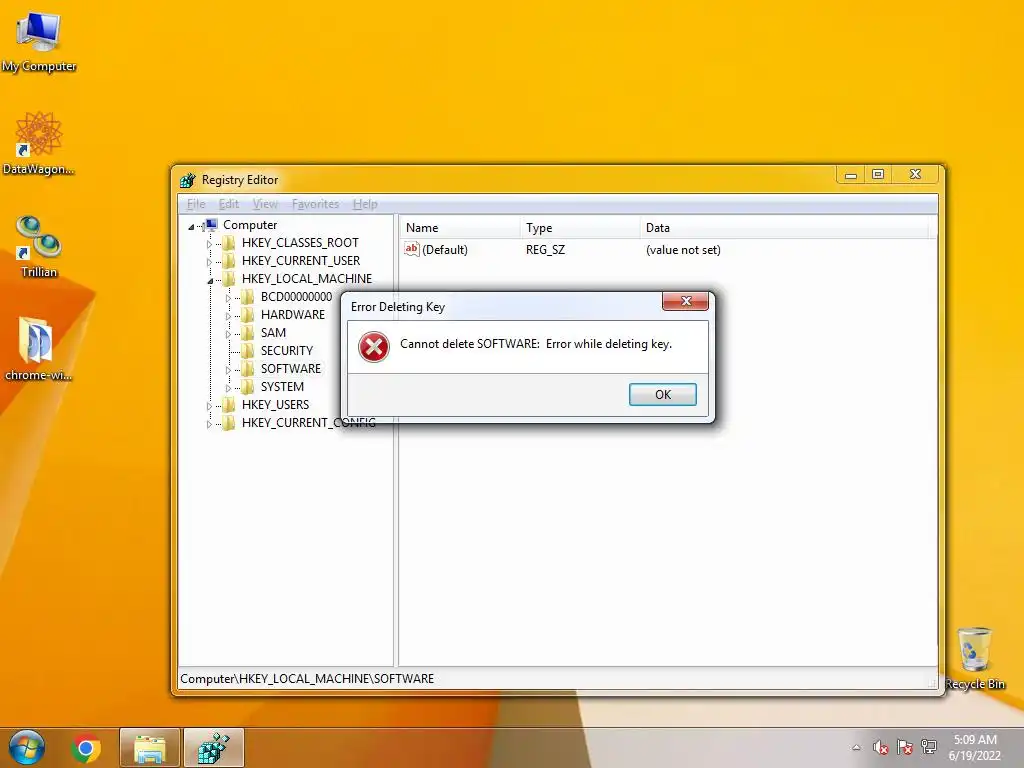Image resolution: width=1024 pixels, height=768 pixels.
Task: Minimize the Registry Editor window
Action: 850,174
